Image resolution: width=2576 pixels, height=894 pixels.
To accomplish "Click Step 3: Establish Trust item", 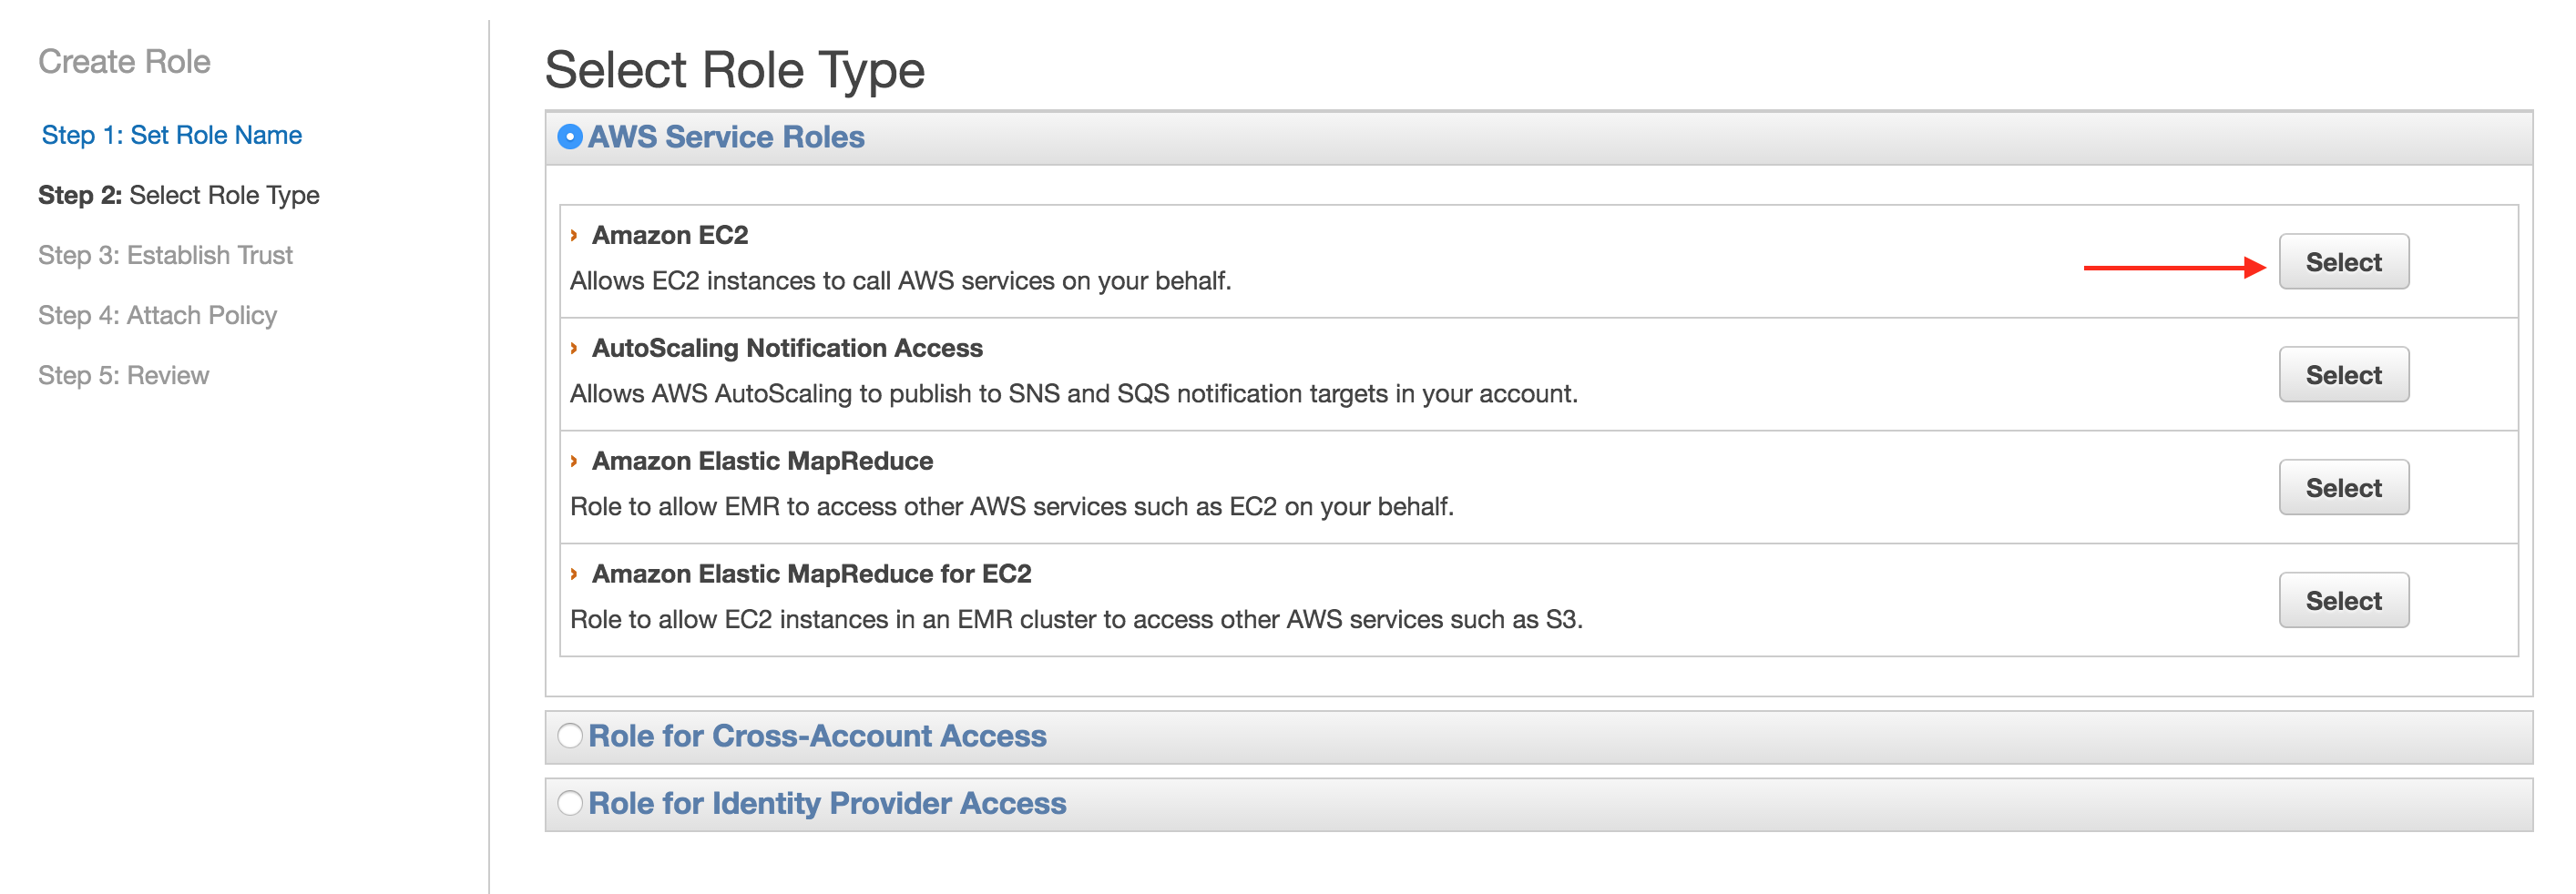I will coord(166,255).
